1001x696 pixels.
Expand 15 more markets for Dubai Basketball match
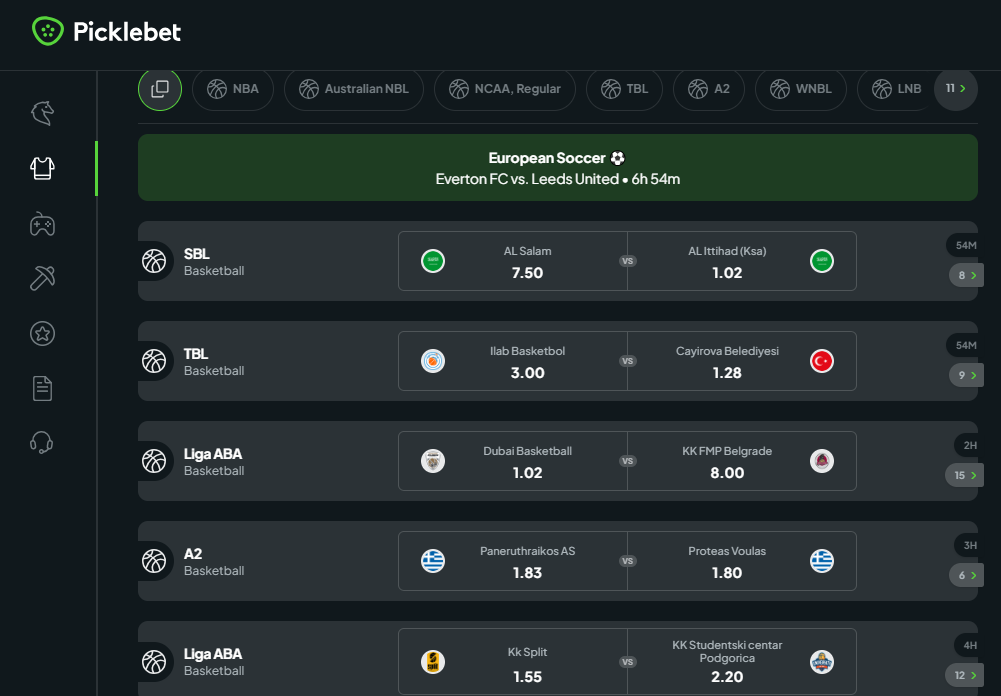click(965, 475)
